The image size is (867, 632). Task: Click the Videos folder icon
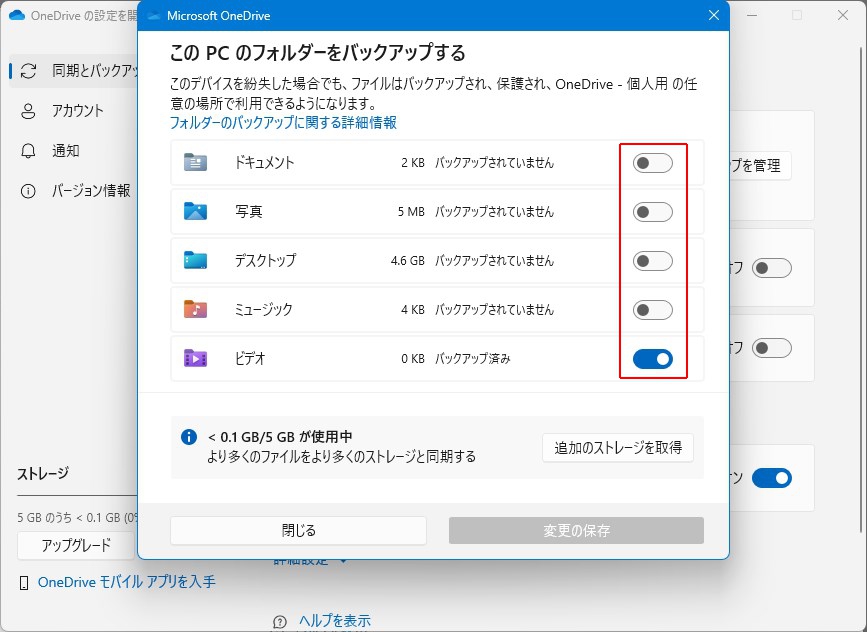pos(195,359)
